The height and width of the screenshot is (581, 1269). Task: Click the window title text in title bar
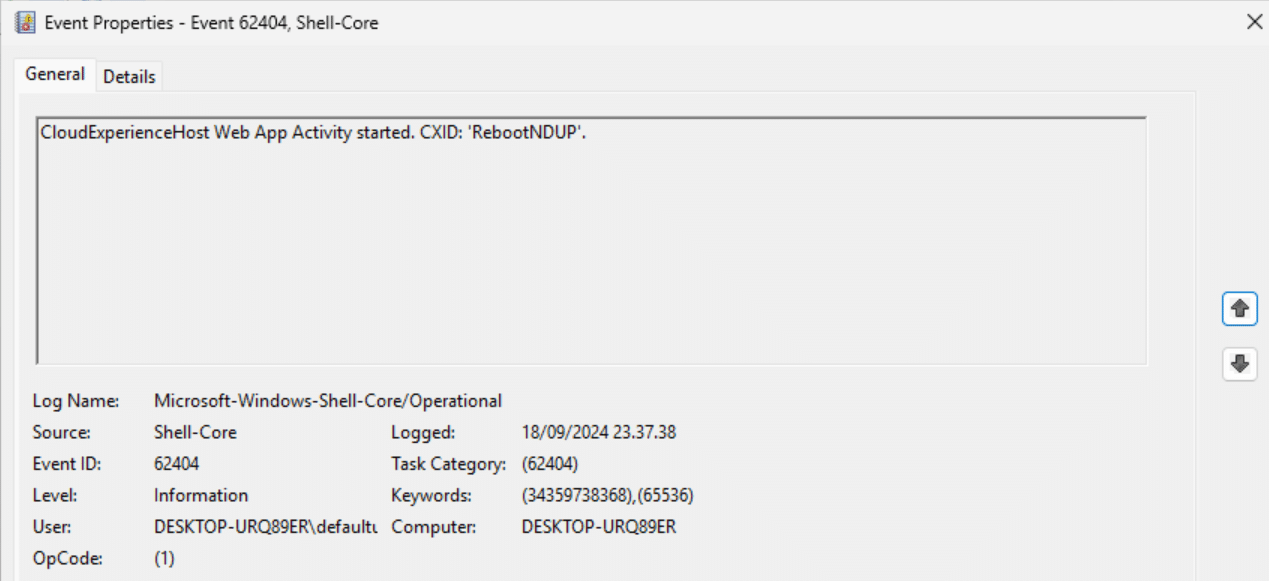point(211,22)
